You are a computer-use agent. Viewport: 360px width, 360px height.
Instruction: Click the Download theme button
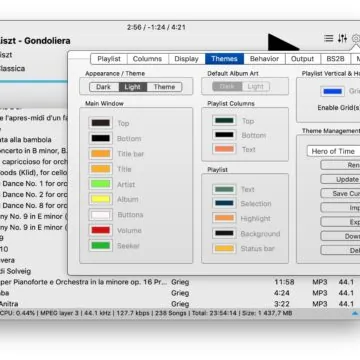[x=340, y=236]
